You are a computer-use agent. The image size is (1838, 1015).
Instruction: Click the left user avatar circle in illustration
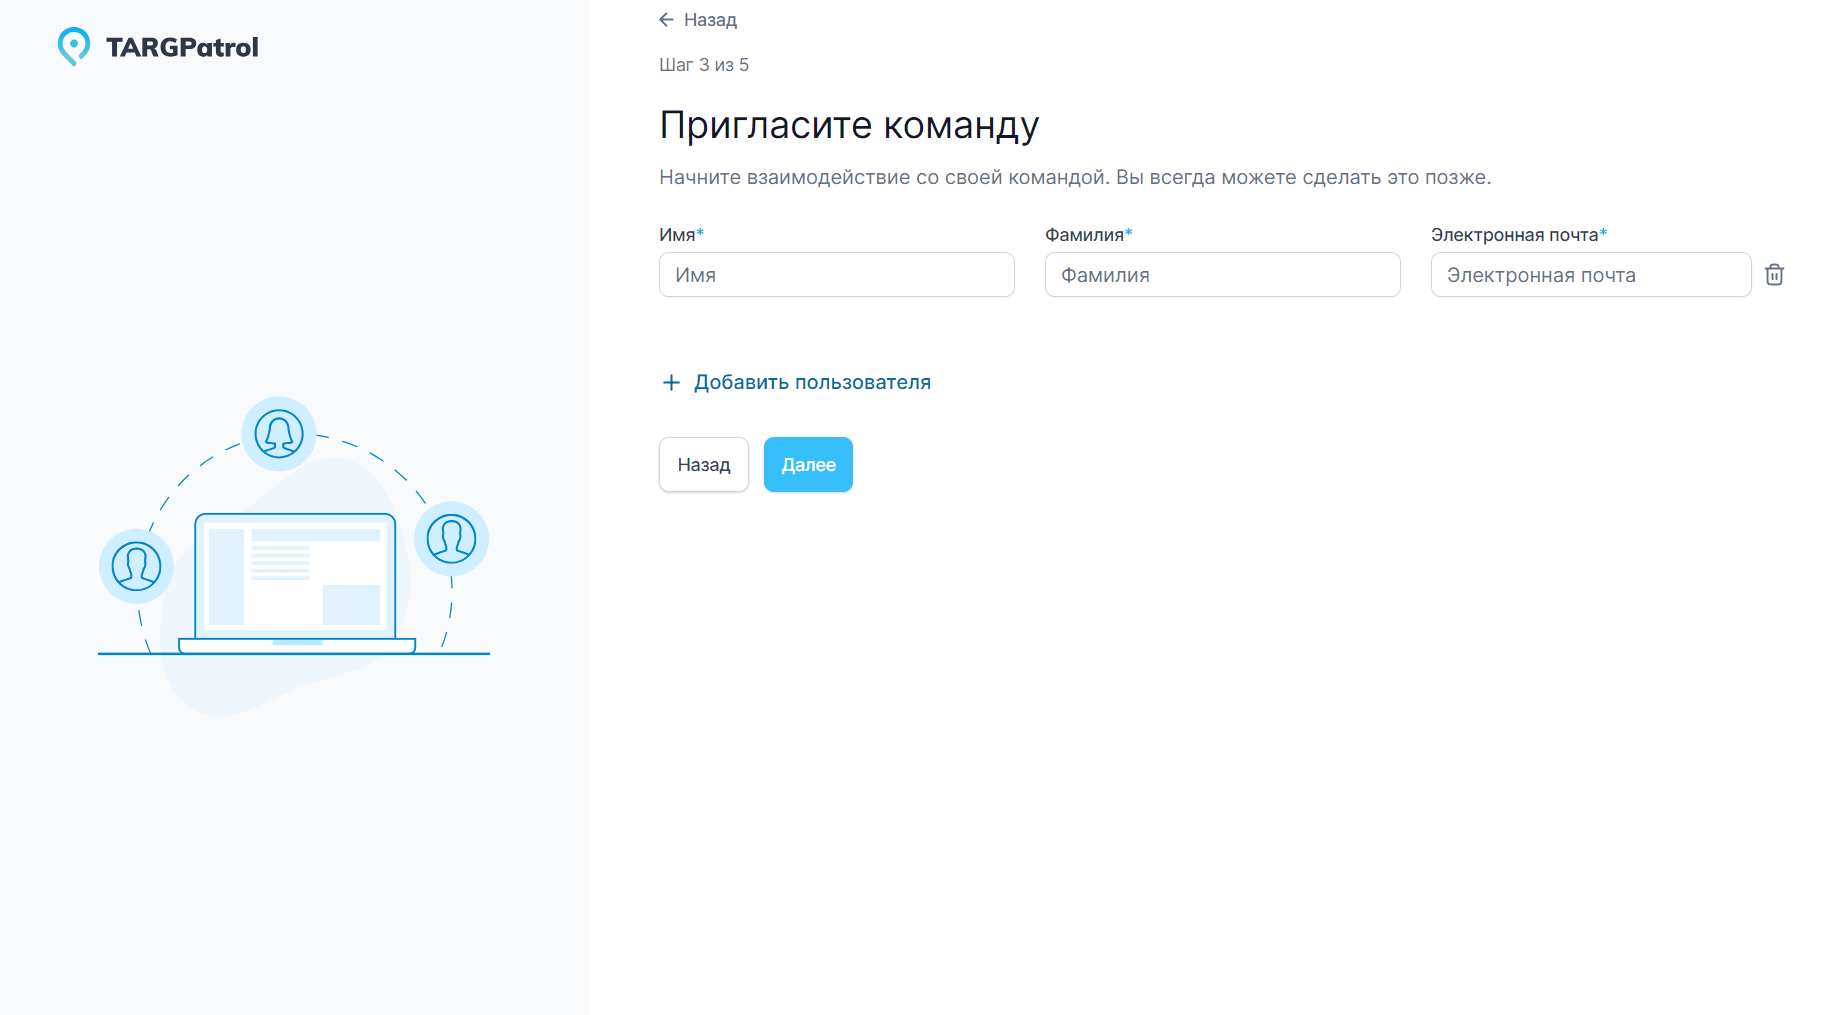pyautogui.click(x=136, y=566)
